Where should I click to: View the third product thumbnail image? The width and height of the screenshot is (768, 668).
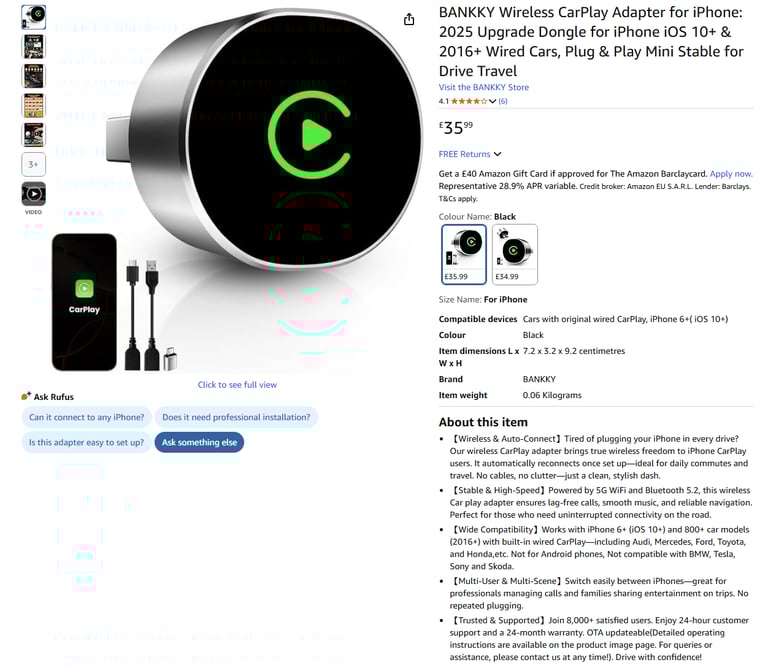33,76
